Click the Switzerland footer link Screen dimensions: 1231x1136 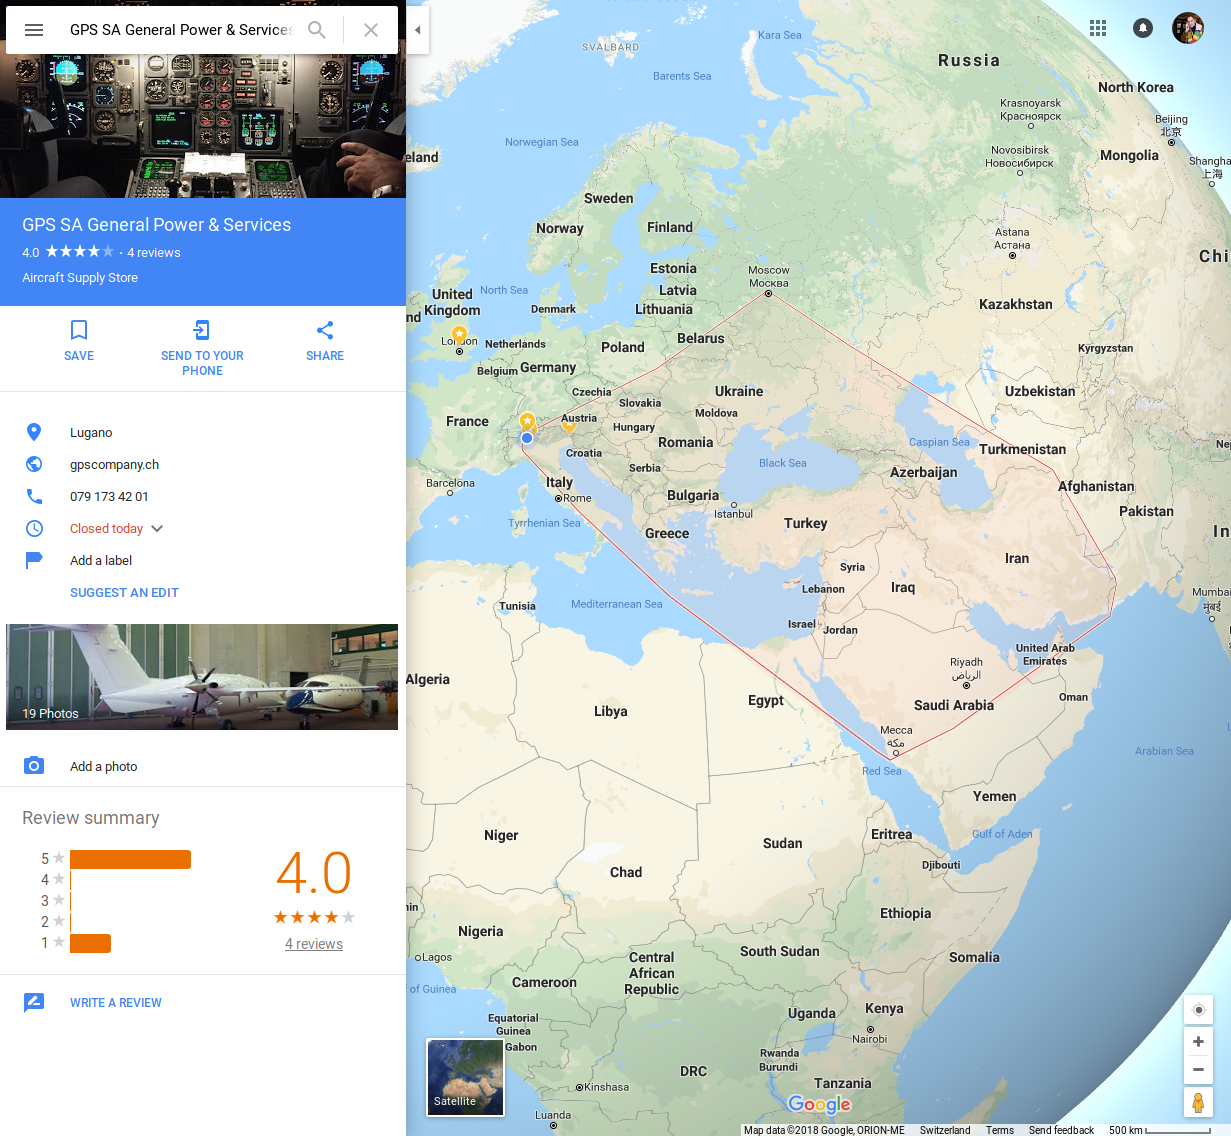pyautogui.click(x=945, y=1130)
